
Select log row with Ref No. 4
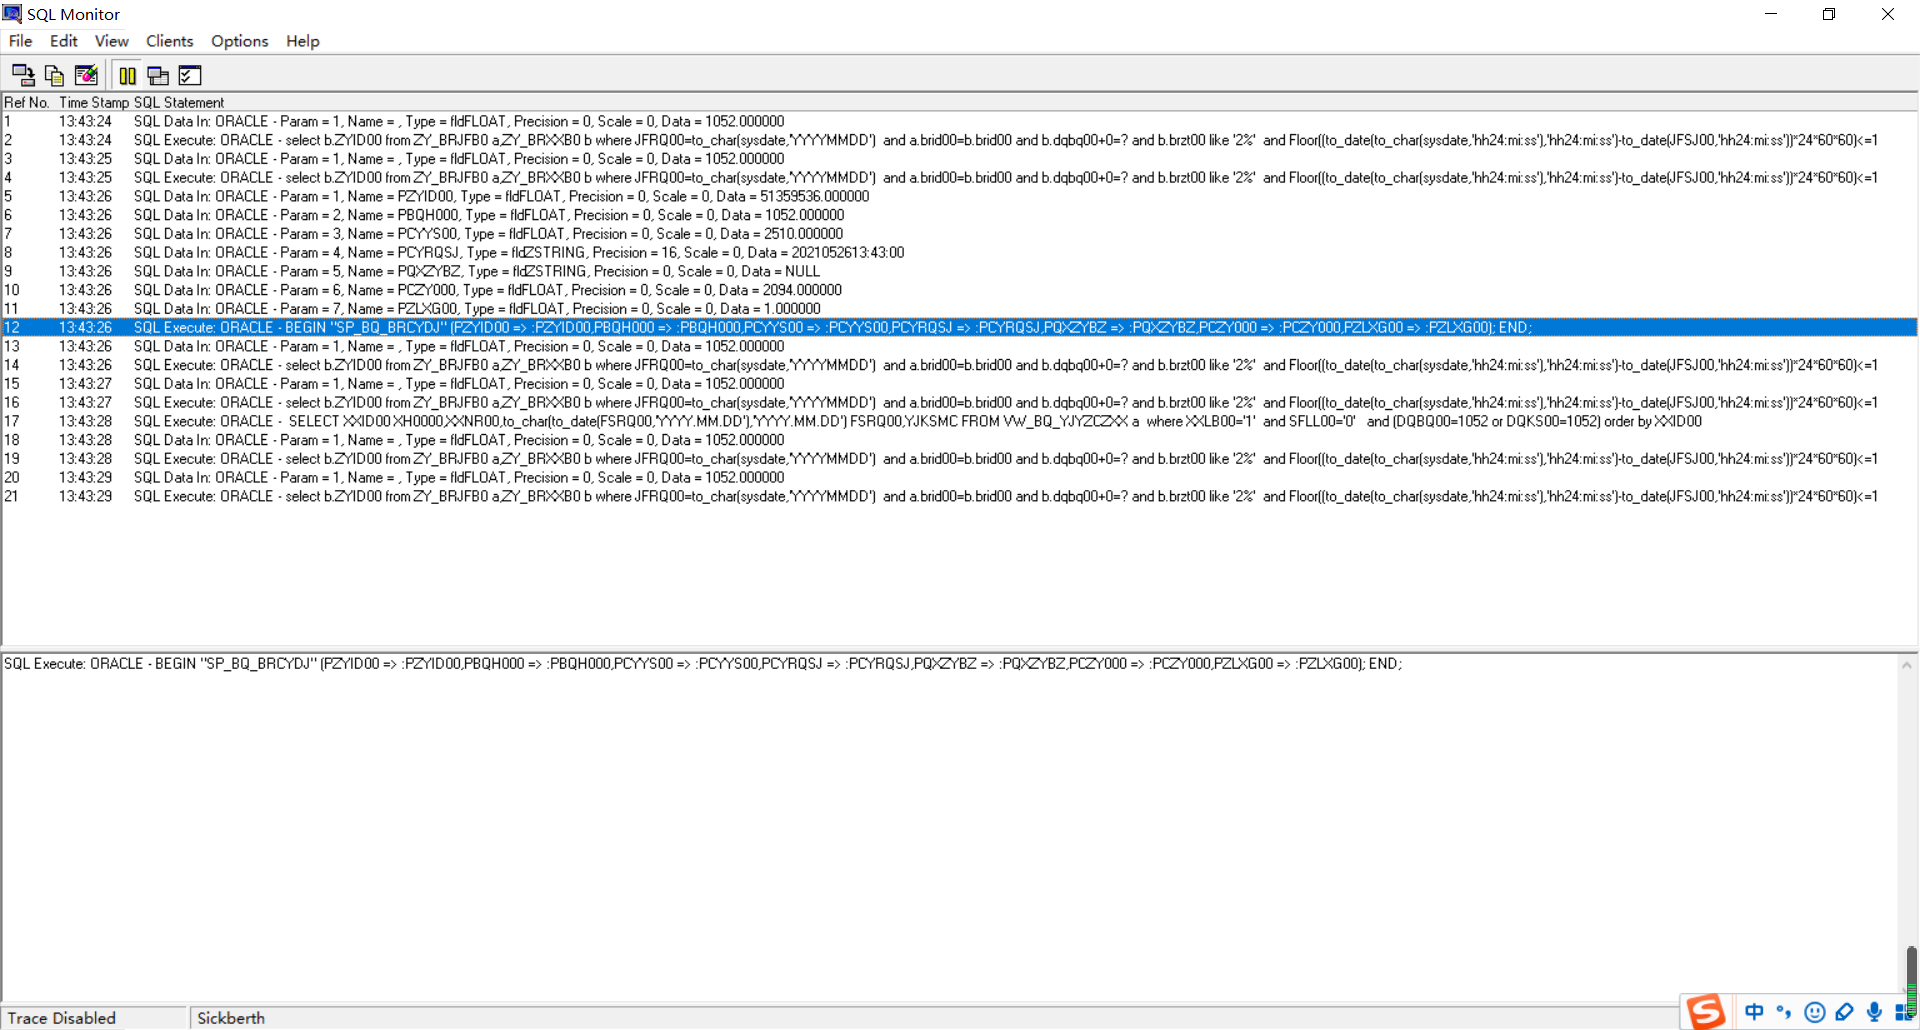(959, 178)
